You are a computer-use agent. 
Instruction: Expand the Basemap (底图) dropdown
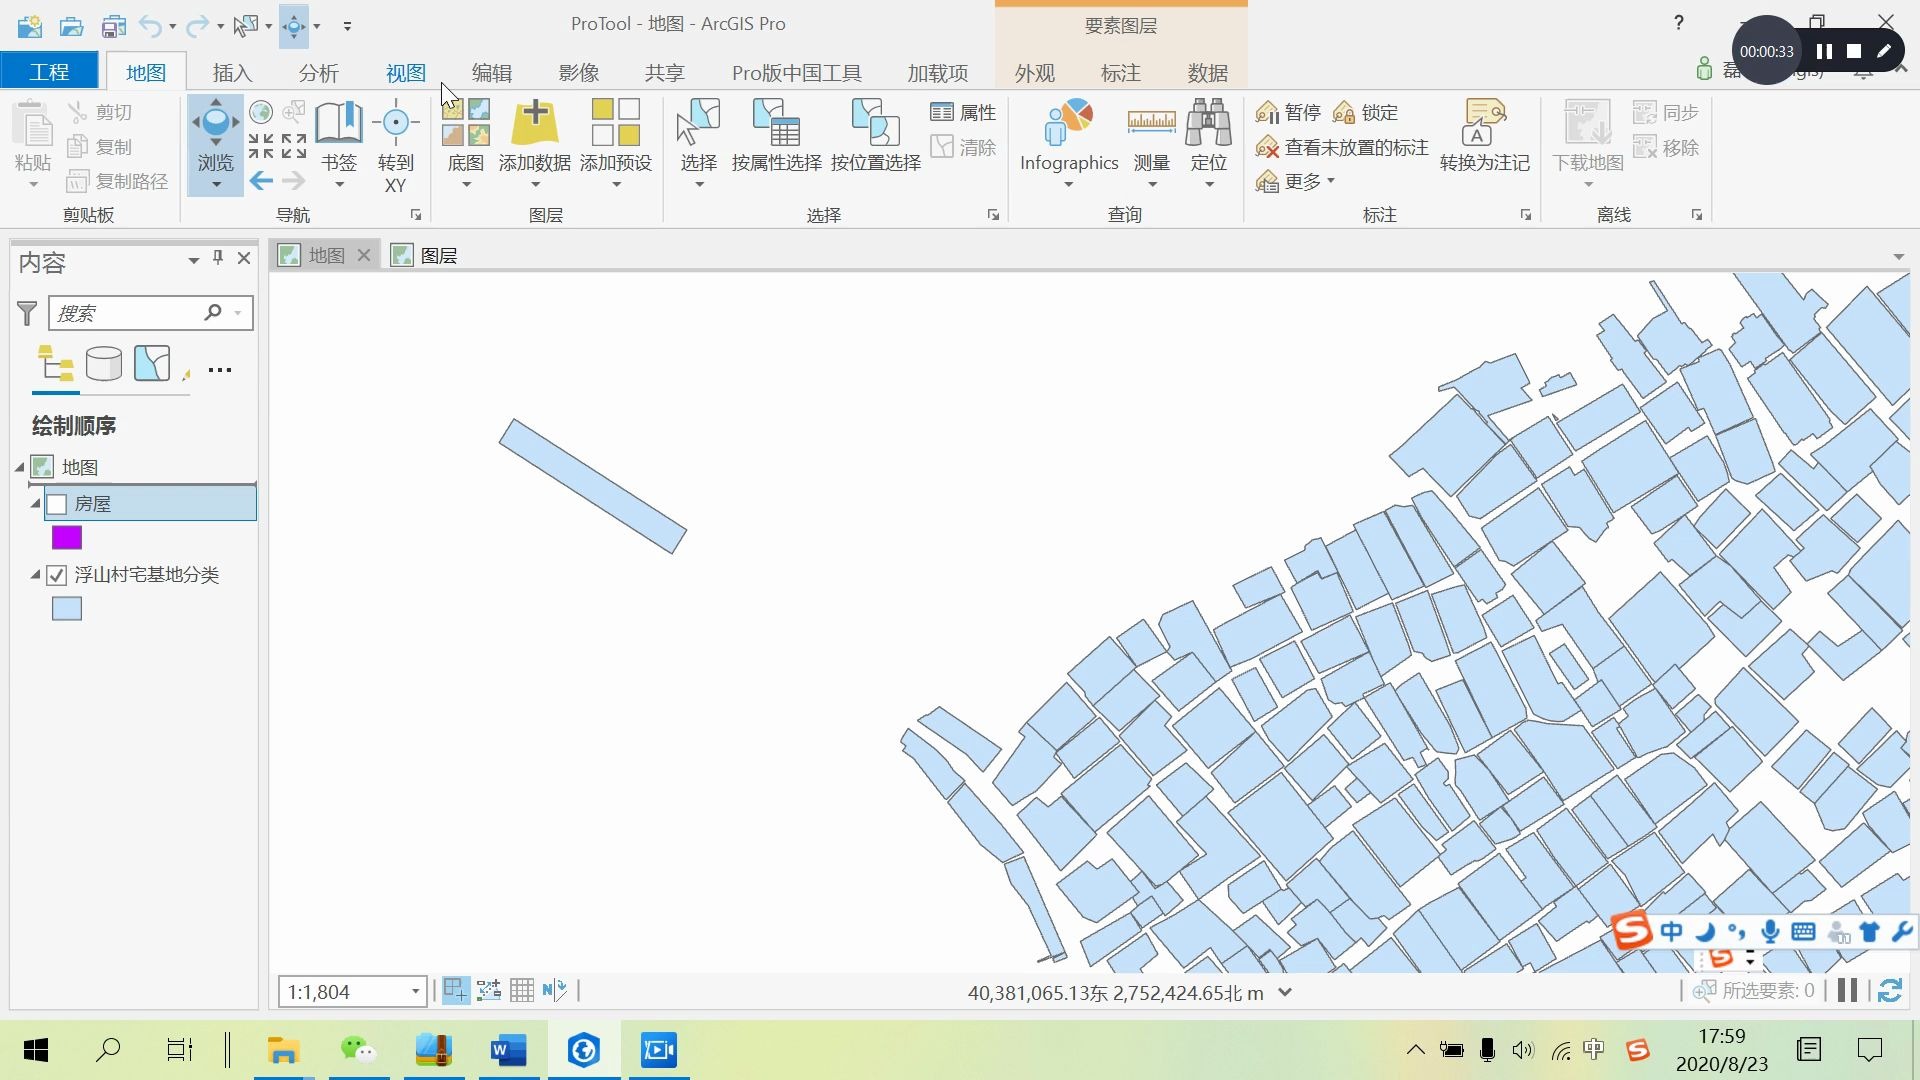click(x=465, y=184)
